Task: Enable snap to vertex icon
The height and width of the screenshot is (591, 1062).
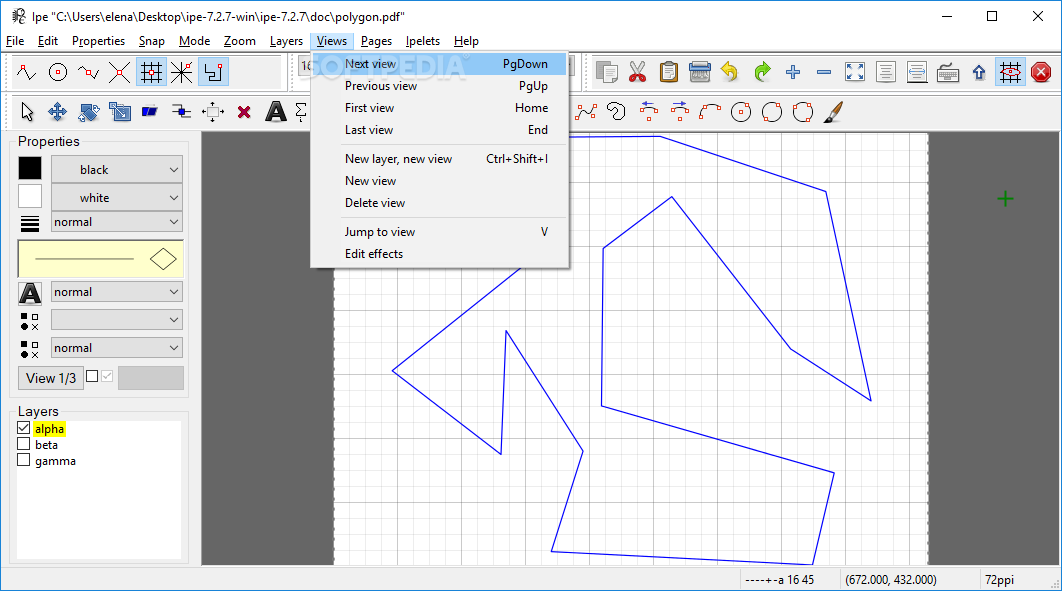Action: point(26,72)
